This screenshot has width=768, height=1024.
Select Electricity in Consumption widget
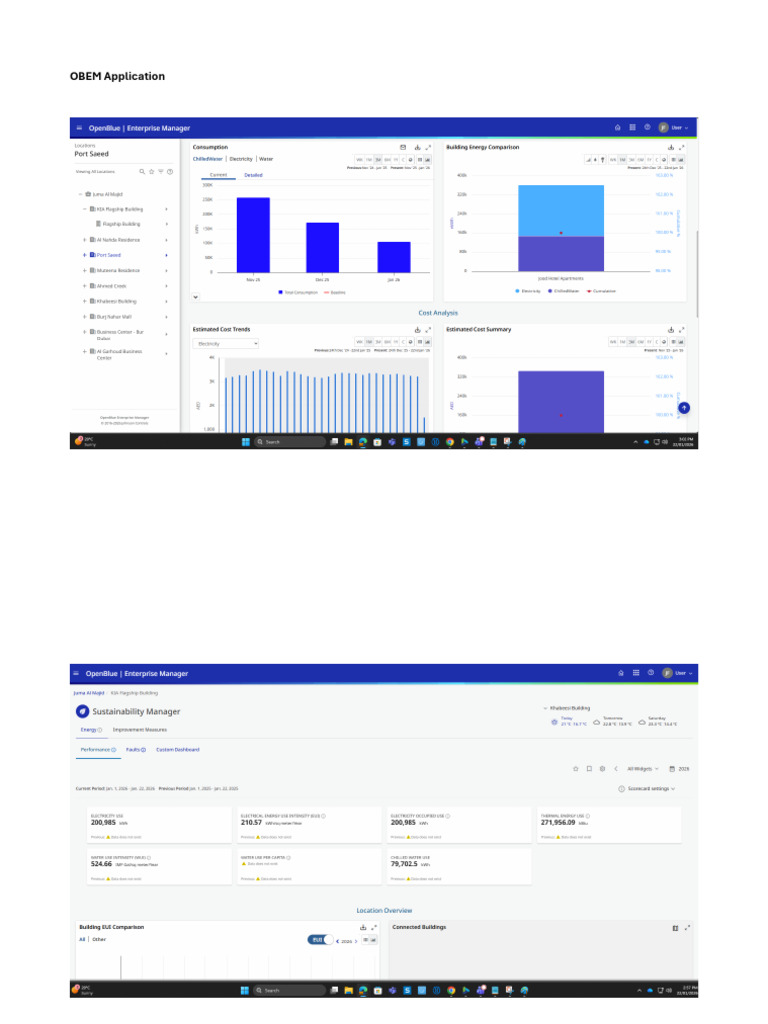[x=241, y=159]
